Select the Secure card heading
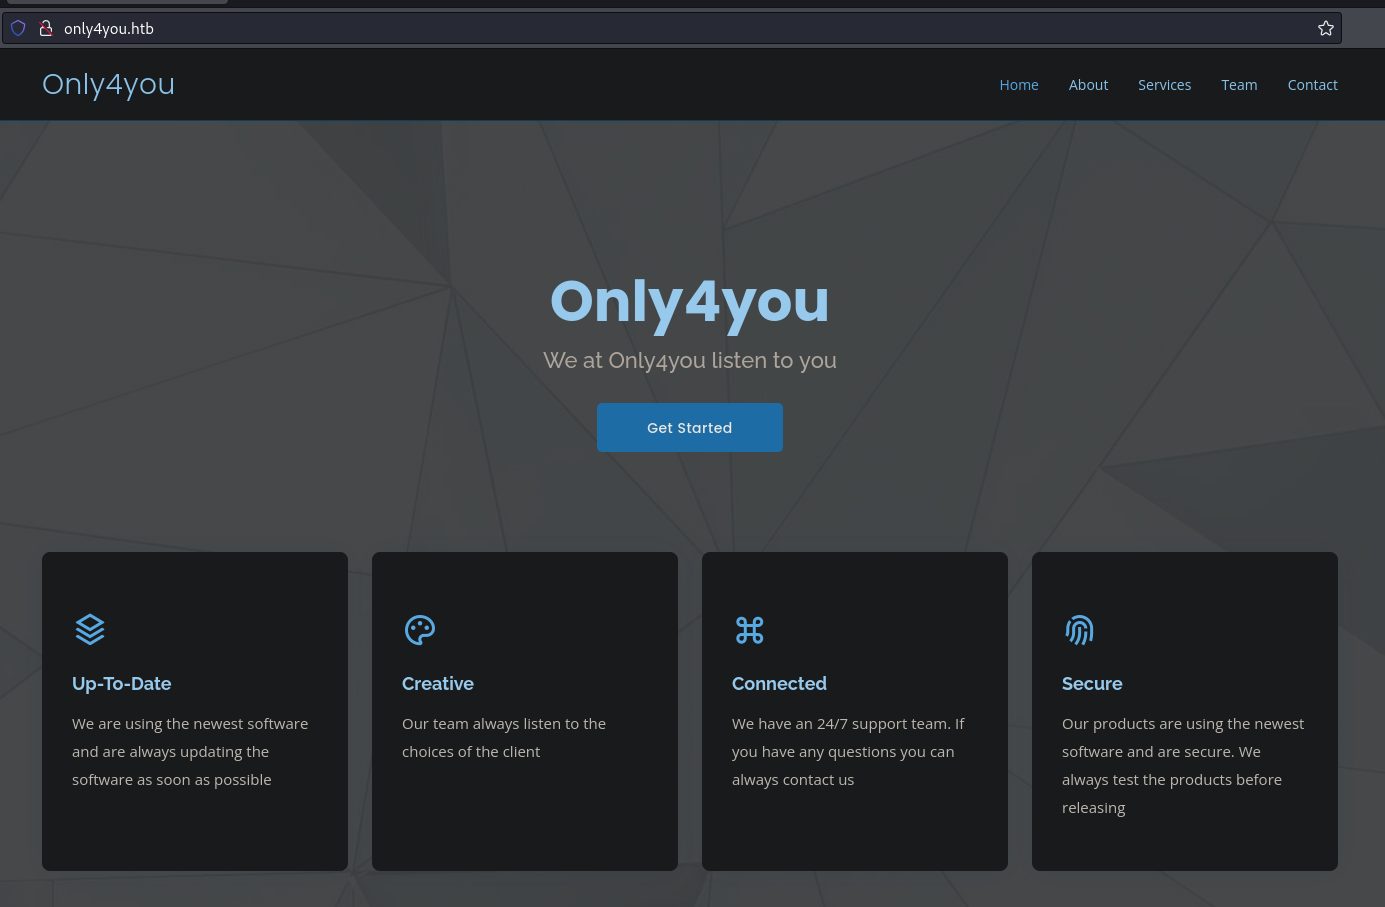This screenshot has height=907, width=1385. (x=1092, y=684)
